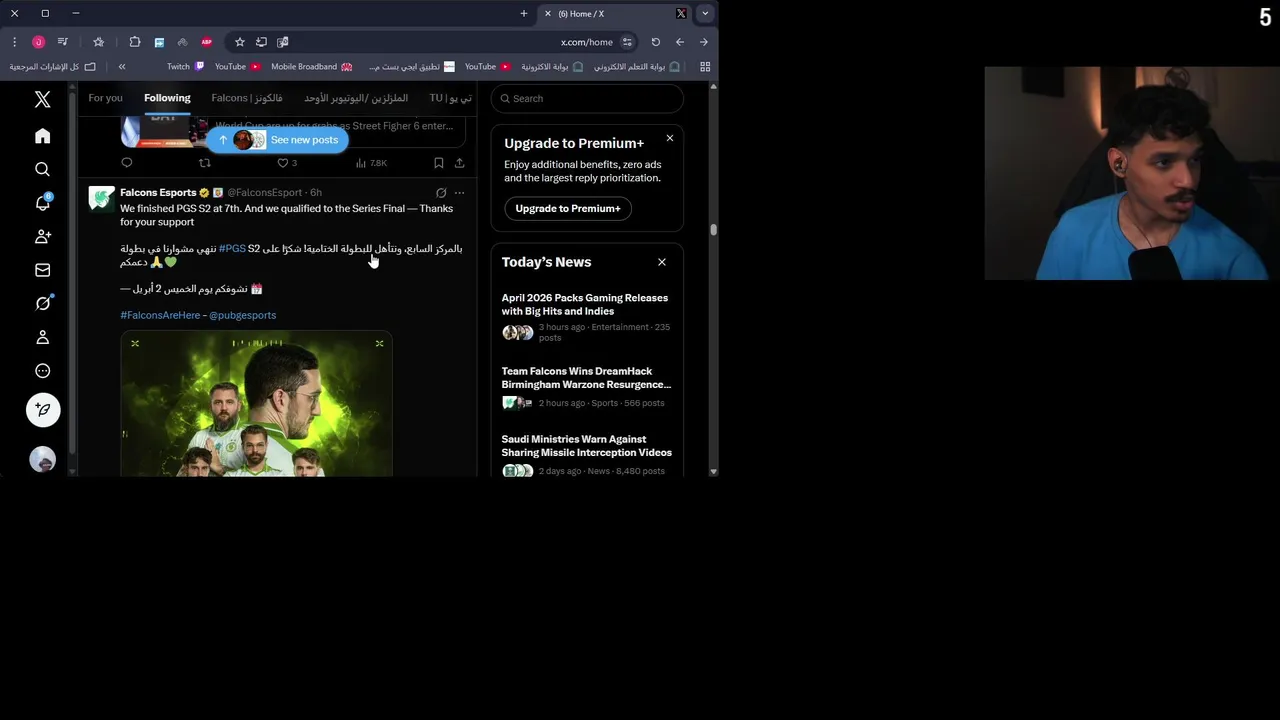Switch to For you tab
Screen dimensions: 1280x720
pyautogui.click(x=105, y=98)
